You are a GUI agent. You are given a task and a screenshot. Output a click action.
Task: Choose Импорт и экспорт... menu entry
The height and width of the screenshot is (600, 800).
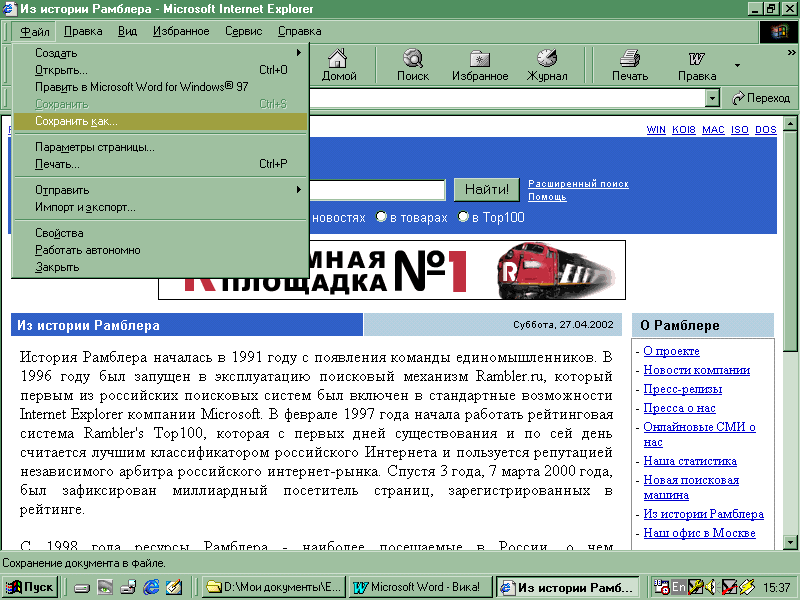click(161, 207)
